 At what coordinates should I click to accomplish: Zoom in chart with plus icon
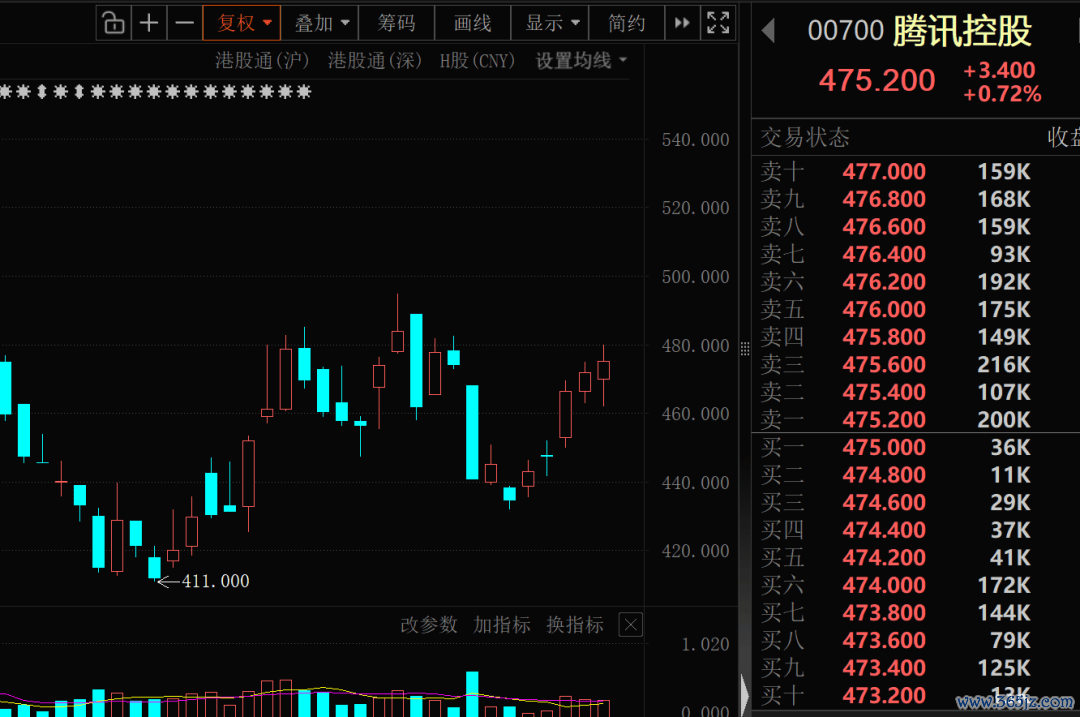point(149,23)
